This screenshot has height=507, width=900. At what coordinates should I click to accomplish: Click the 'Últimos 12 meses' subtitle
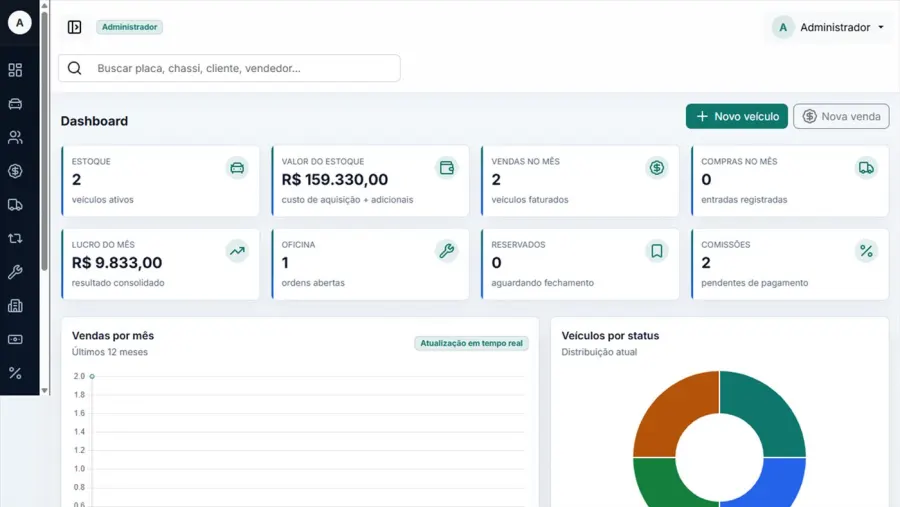tap(110, 352)
